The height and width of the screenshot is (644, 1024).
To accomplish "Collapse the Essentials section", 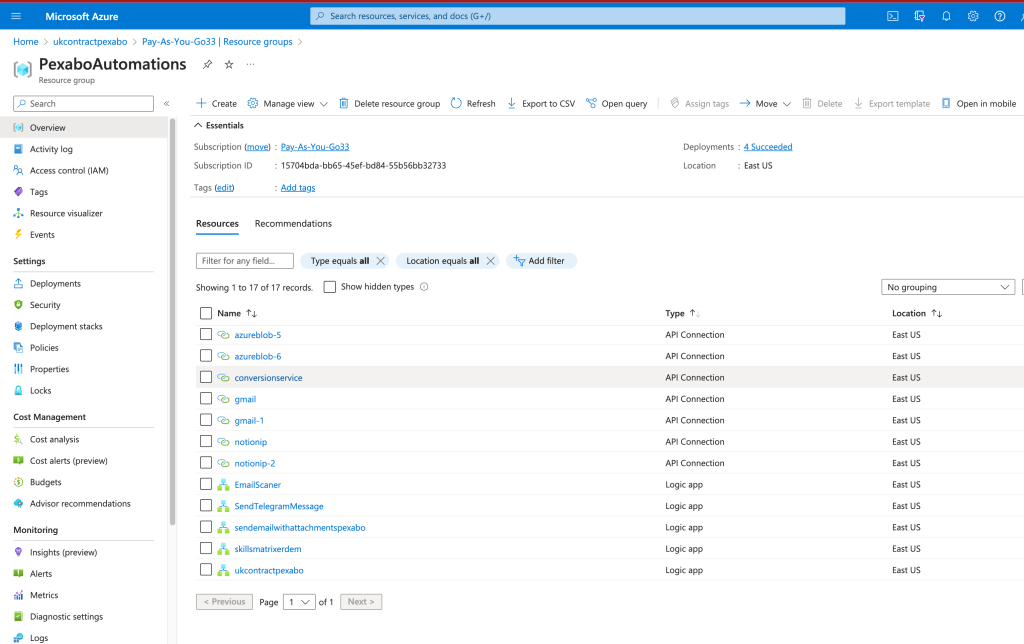I will tap(218, 125).
